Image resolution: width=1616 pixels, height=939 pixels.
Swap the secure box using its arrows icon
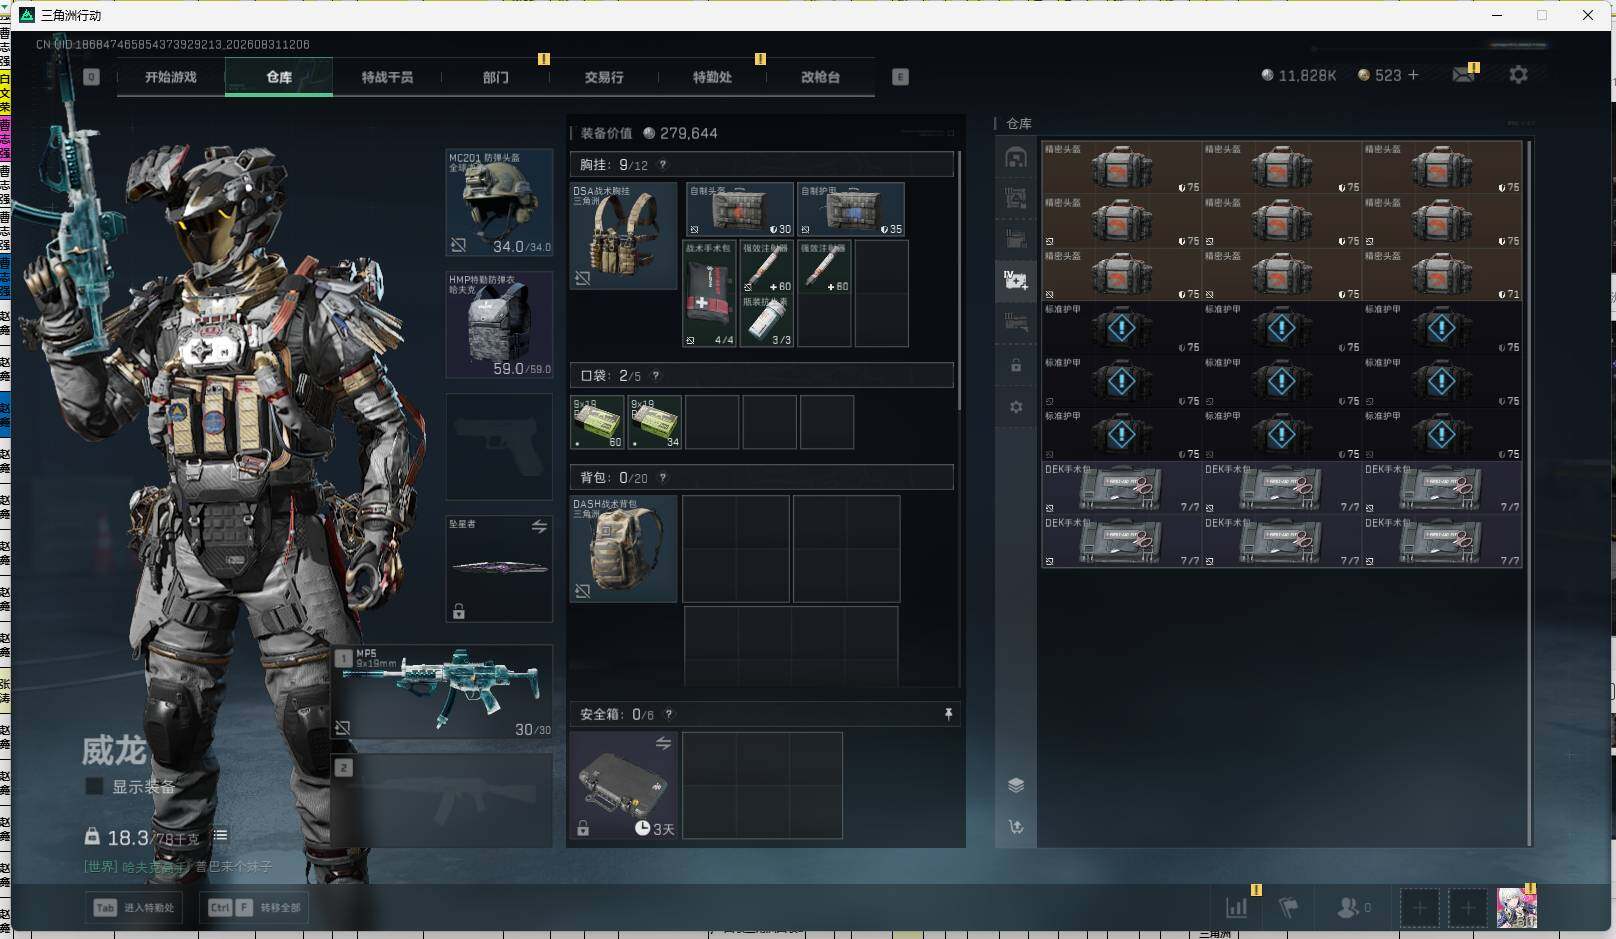pos(663,743)
